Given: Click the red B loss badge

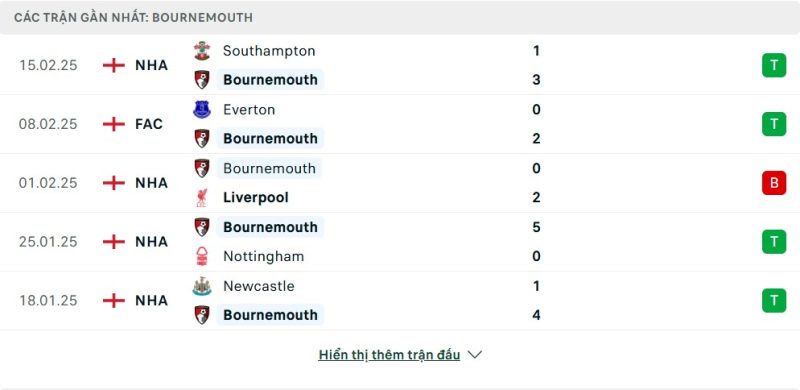Looking at the screenshot, I should click(x=774, y=183).
